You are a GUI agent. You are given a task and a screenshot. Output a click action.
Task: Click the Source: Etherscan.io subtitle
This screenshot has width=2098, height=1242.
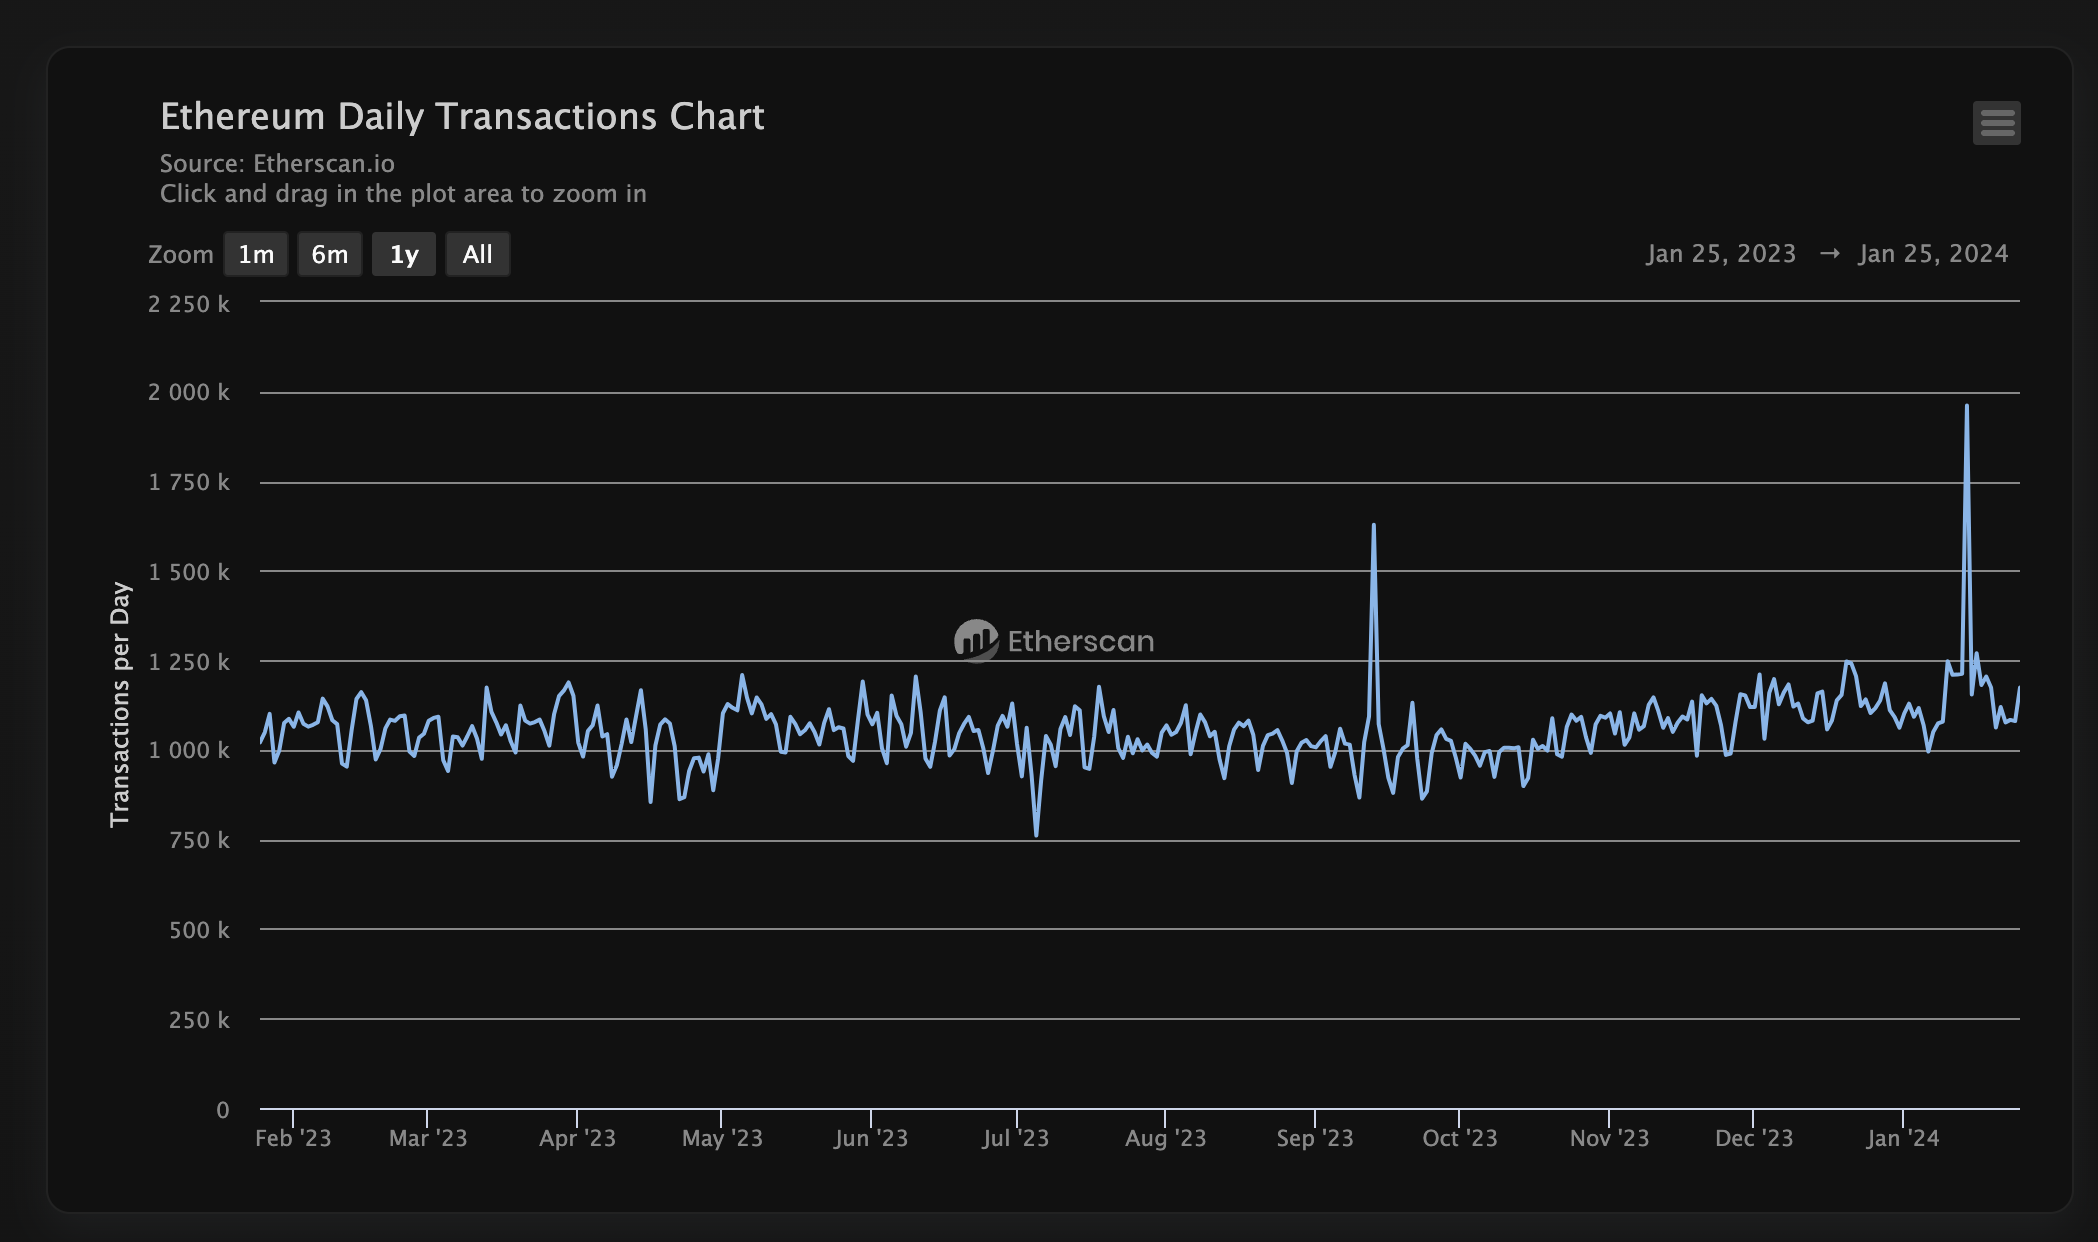tap(277, 164)
